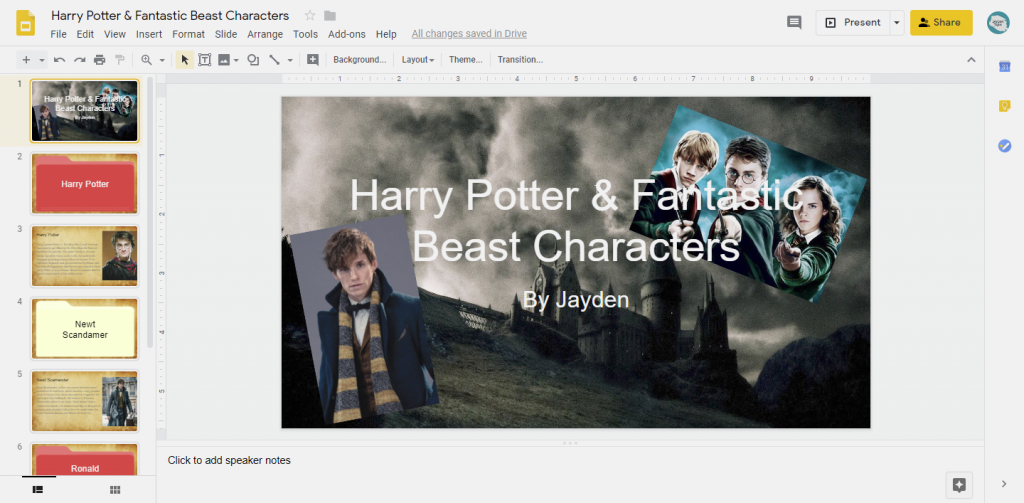Select slide 4 Newt Scandamer thumbnail
Viewport: 1024px width, 503px height.
[x=84, y=329]
